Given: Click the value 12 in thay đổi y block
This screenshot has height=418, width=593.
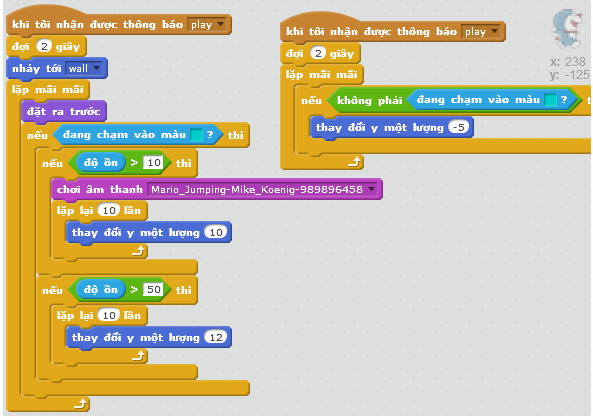Looking at the screenshot, I should pos(216,337).
